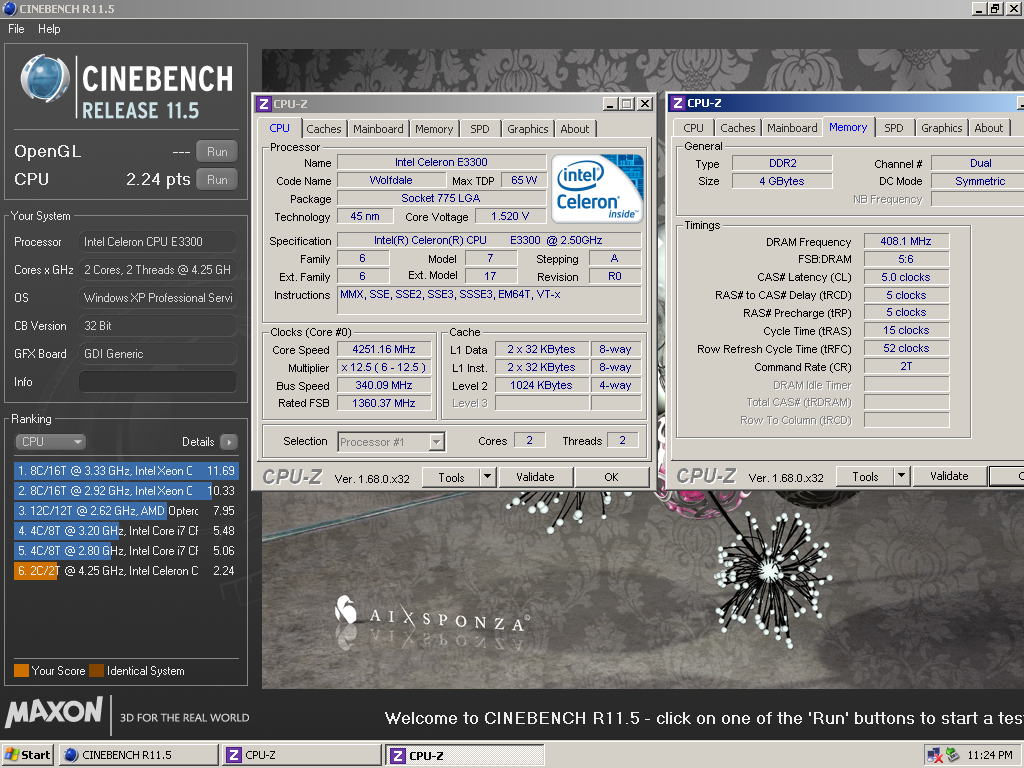Click the Bus Speed value 340.09 MHz
The image size is (1024, 768).
(384, 385)
